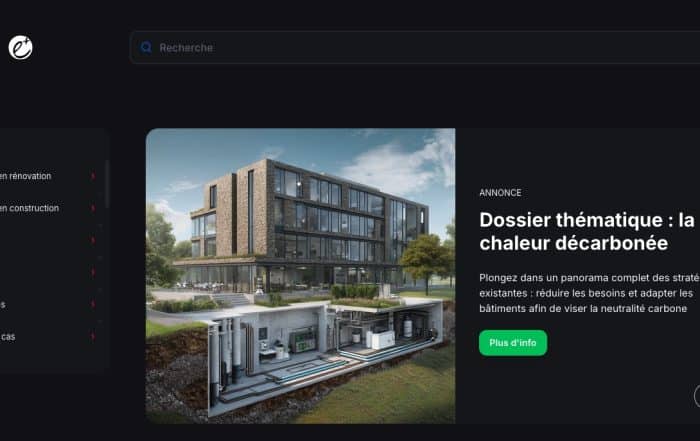The image size is (700, 441).
Task: Click the sidebar menu scrollbar
Action: (107, 184)
